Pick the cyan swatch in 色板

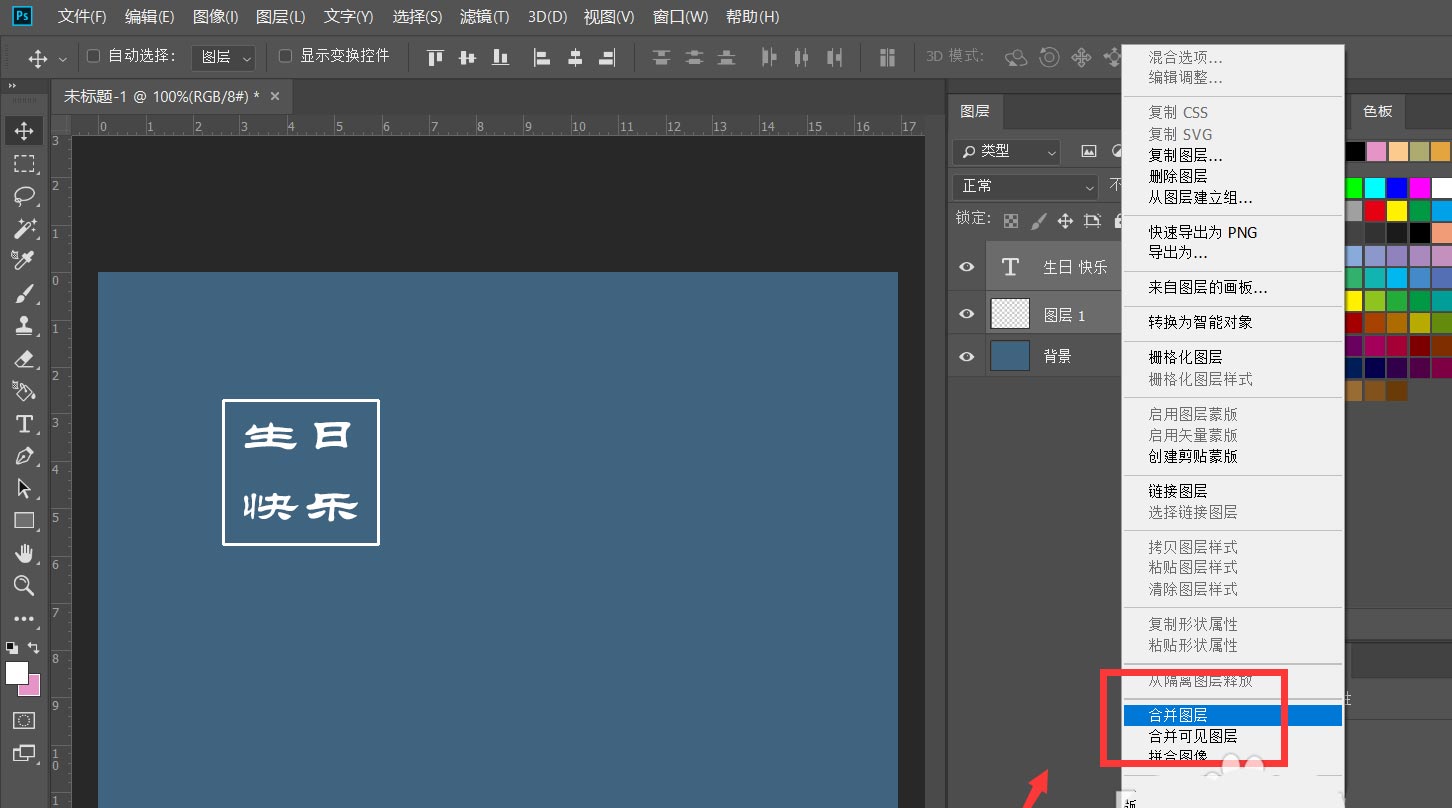click(x=1375, y=188)
